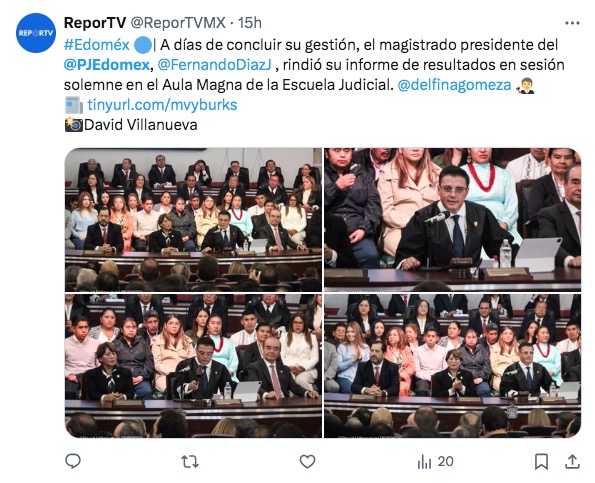Open the top-right magistrate close-up photo

(452, 220)
